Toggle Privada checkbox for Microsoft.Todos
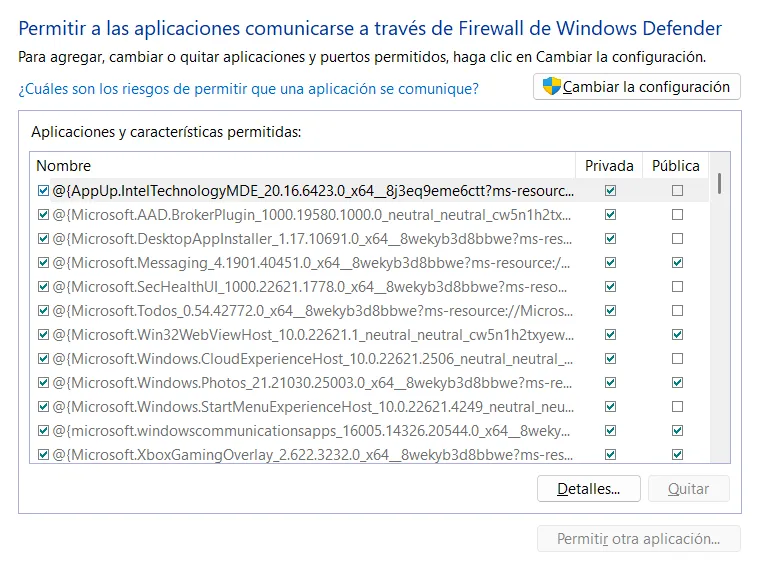The height and width of the screenshot is (562, 781). pyautogui.click(x=610, y=310)
